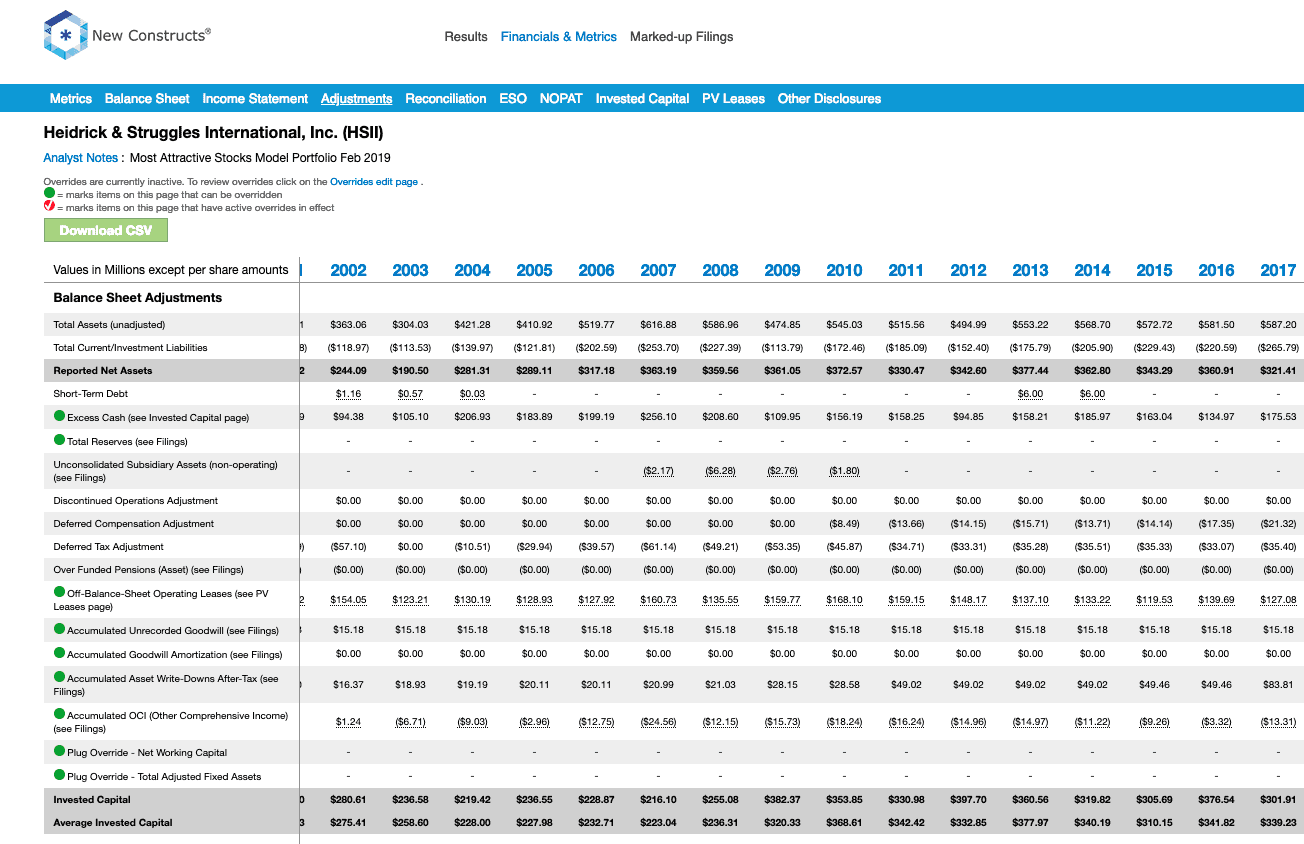This screenshot has height=844, width=1304.
Task: Click the Download CSV button
Action: [x=106, y=230]
